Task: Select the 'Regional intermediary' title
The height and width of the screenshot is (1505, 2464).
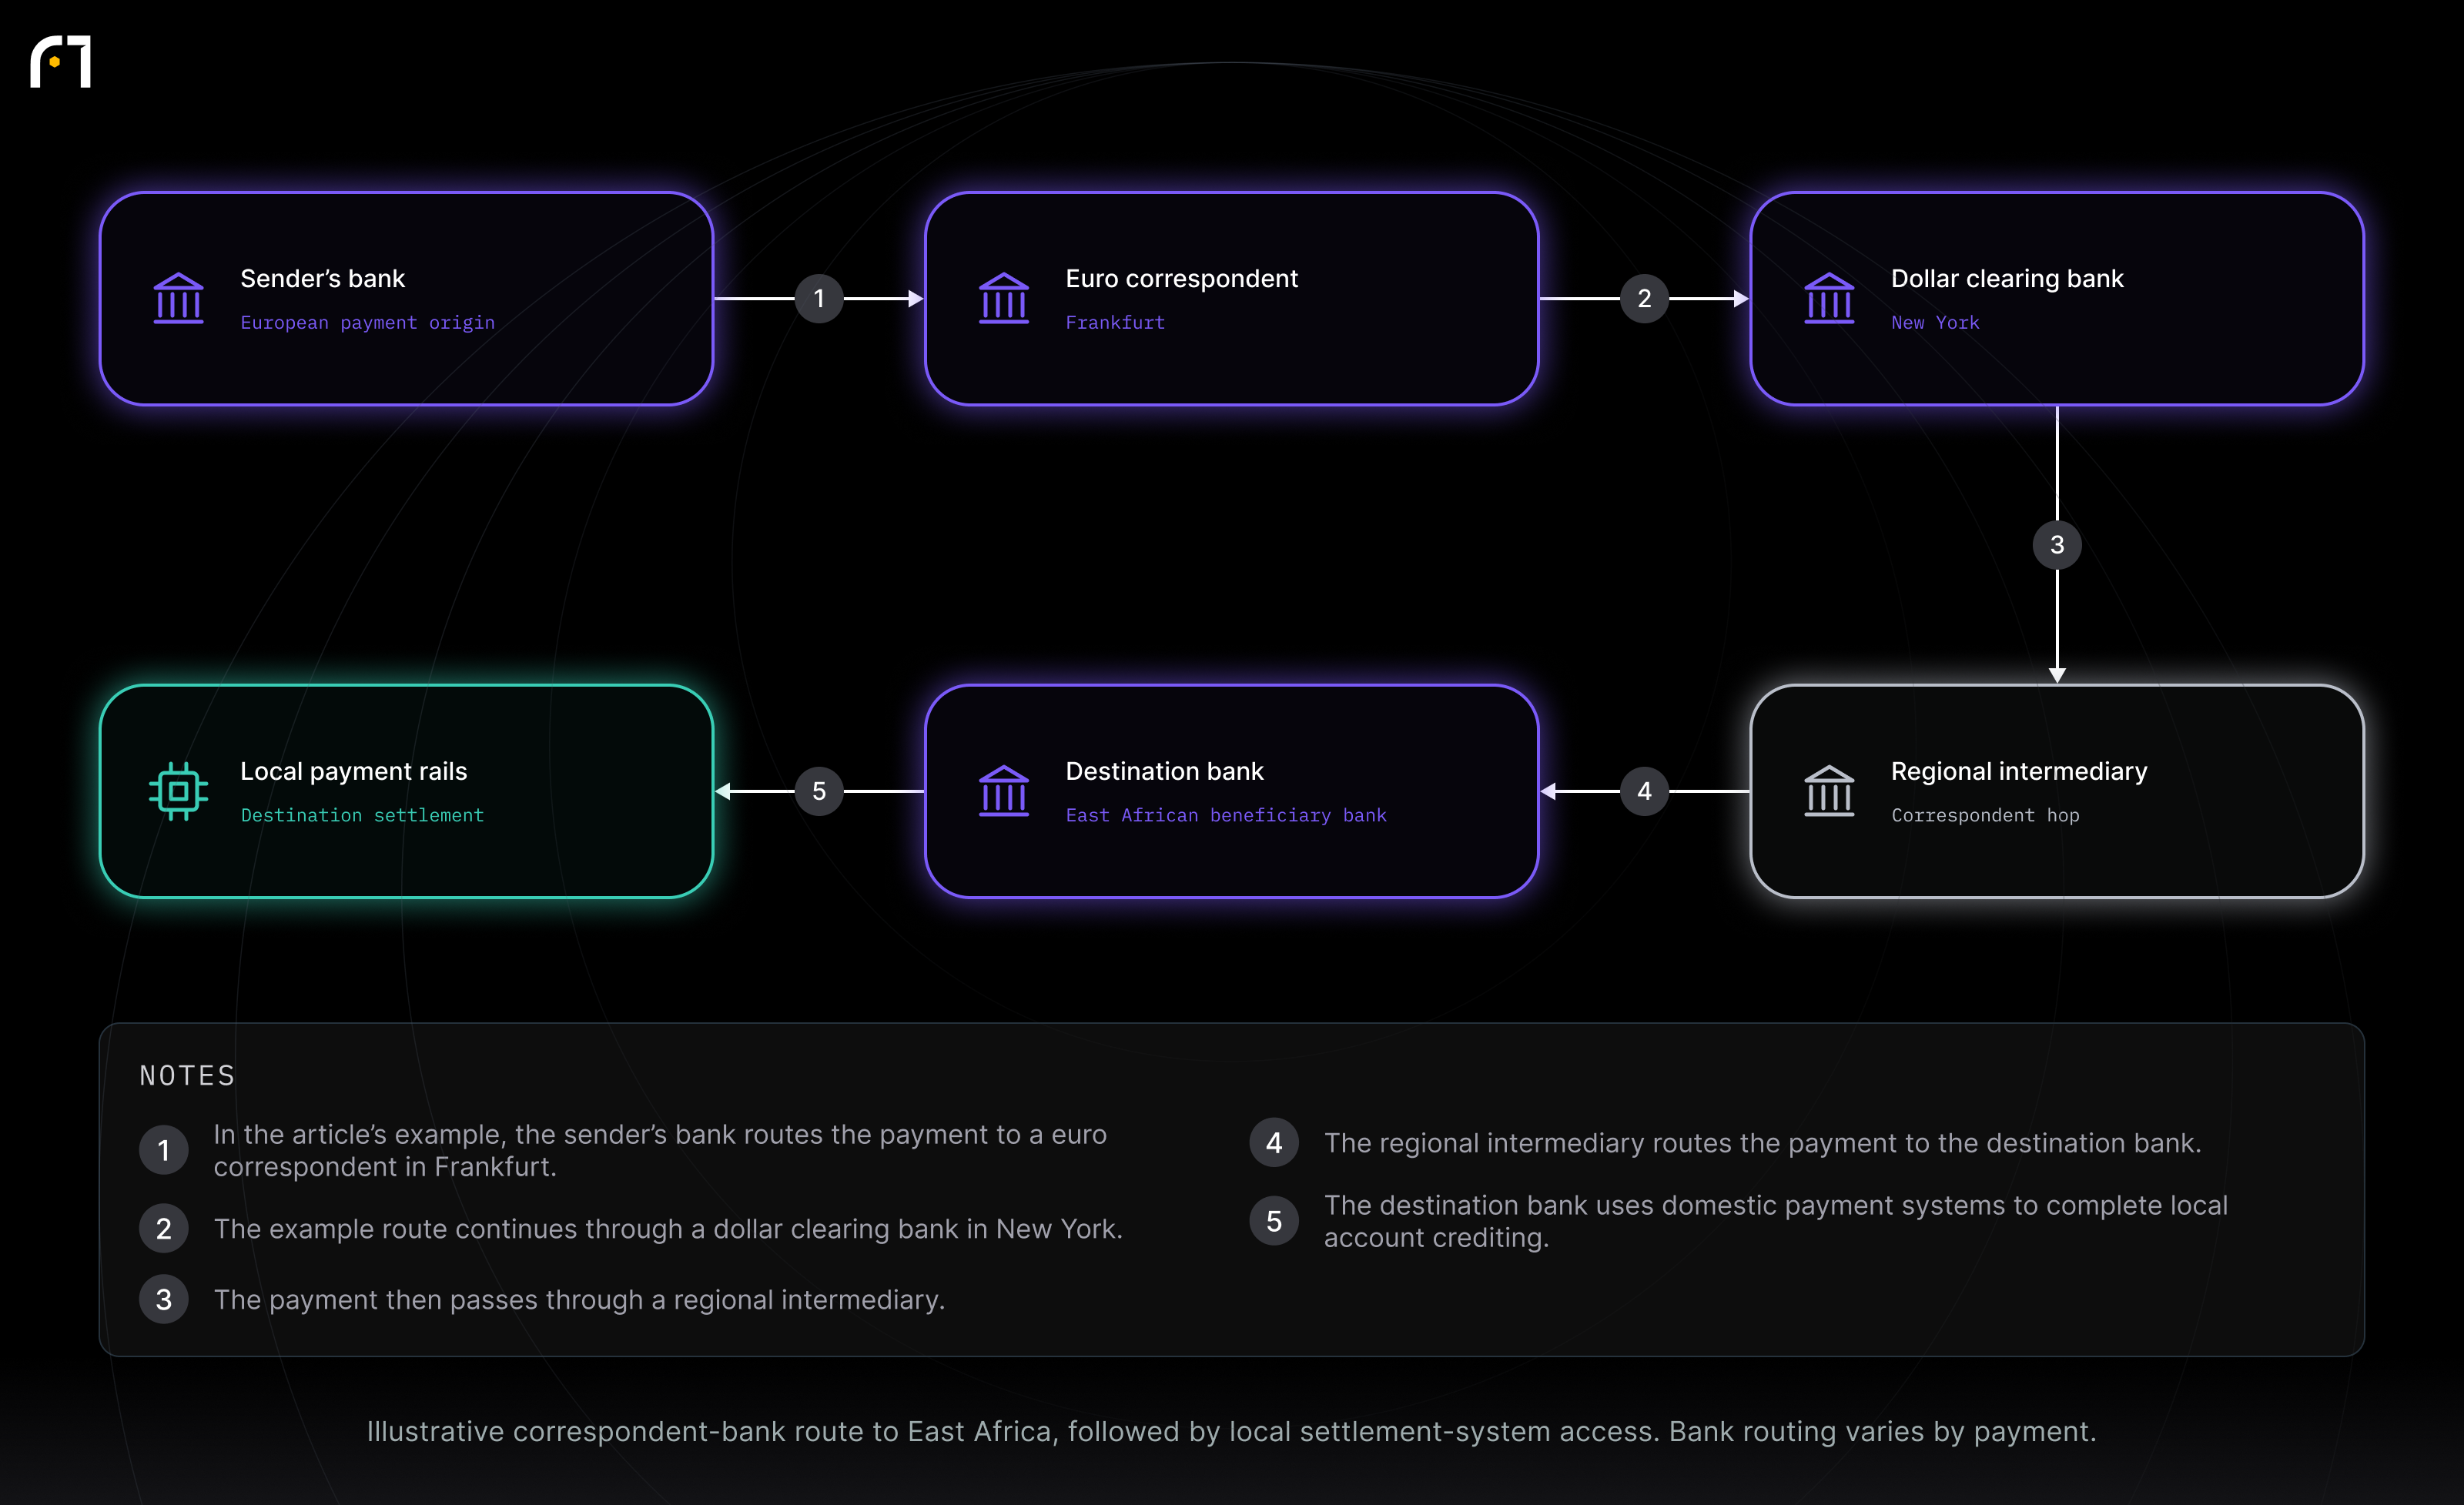Action: (2018, 771)
